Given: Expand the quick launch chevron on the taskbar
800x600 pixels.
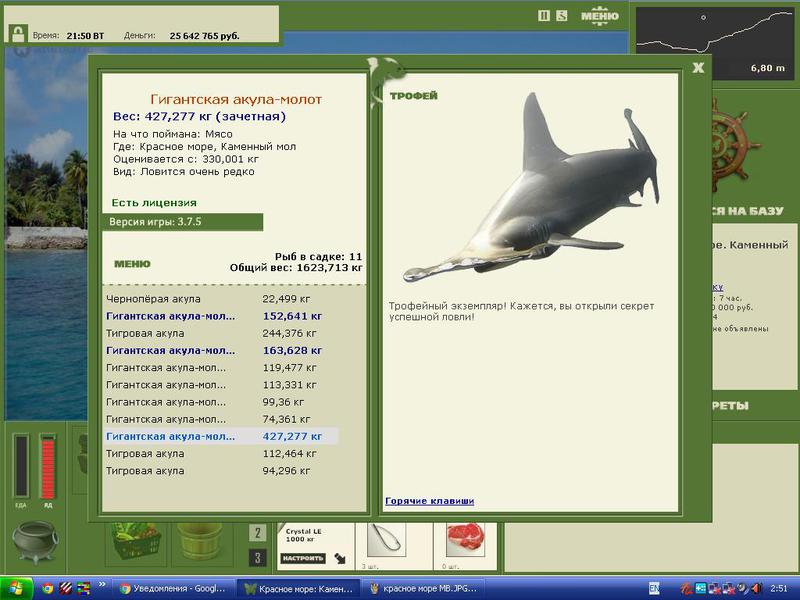Looking at the screenshot, I should pos(102,584).
